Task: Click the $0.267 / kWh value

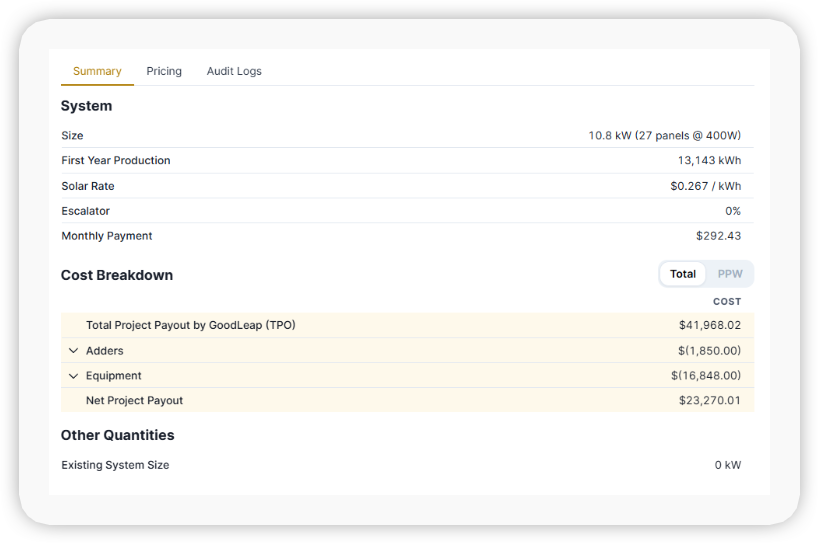Action: point(705,186)
